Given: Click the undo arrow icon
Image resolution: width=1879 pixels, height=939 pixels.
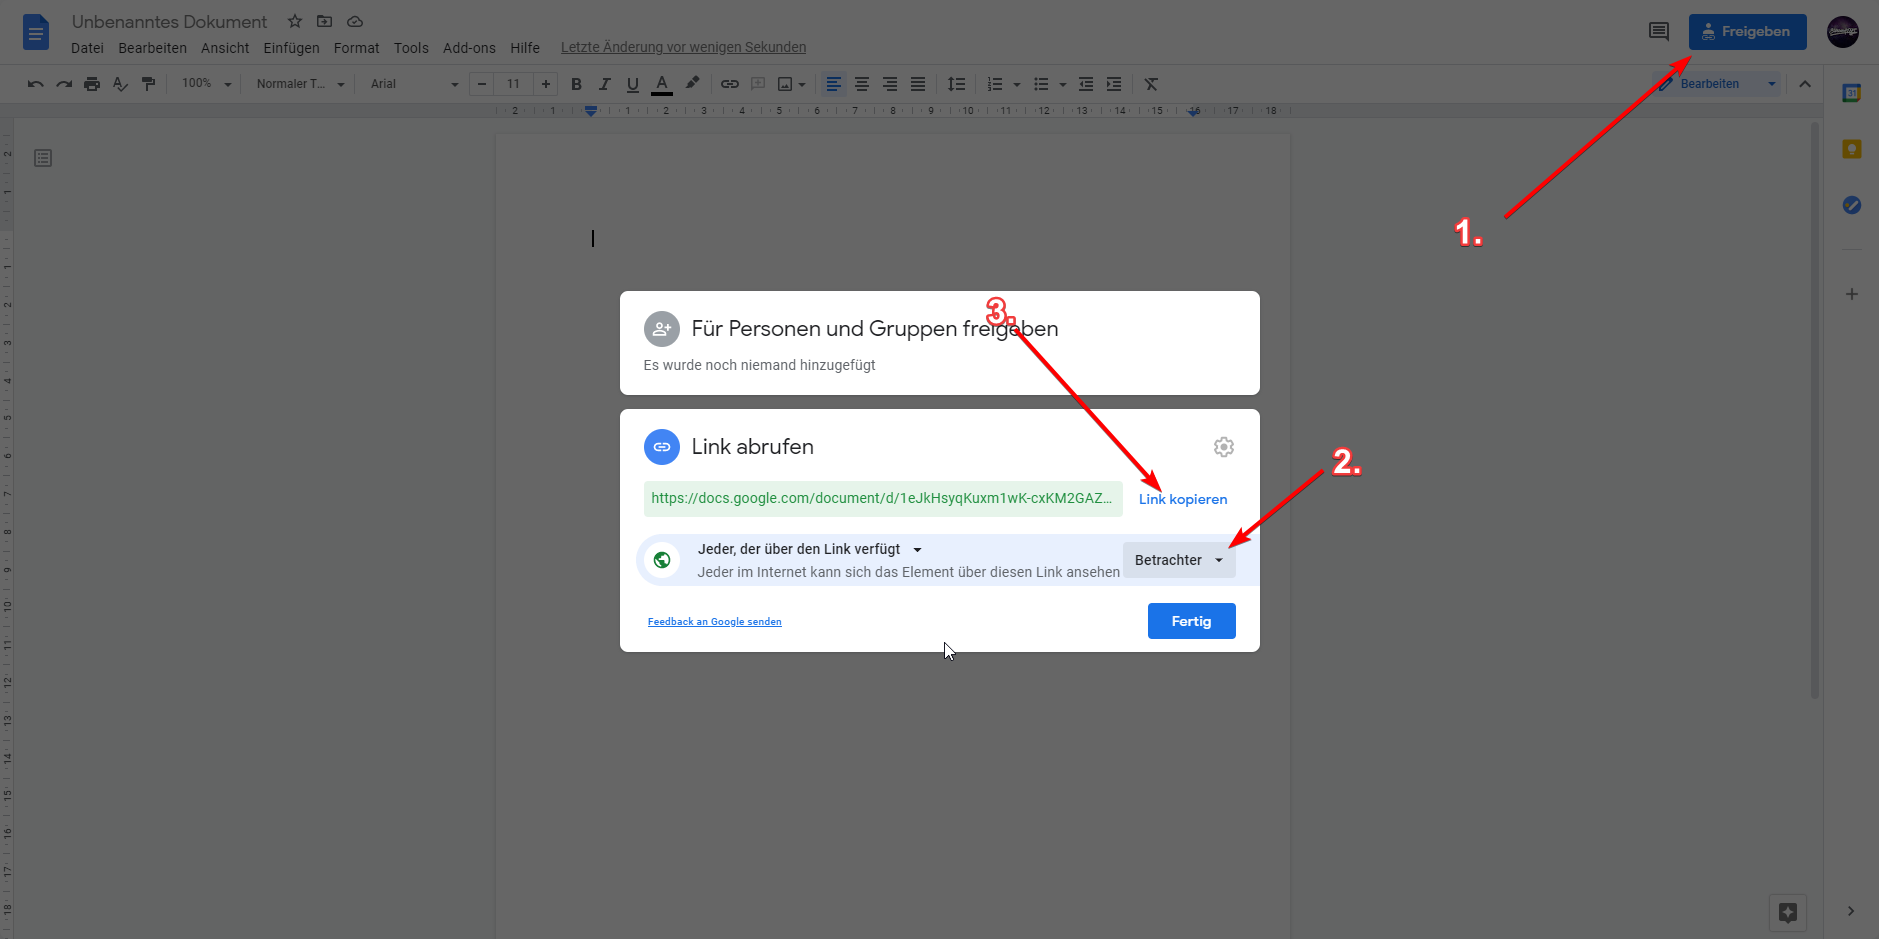Looking at the screenshot, I should [36, 84].
